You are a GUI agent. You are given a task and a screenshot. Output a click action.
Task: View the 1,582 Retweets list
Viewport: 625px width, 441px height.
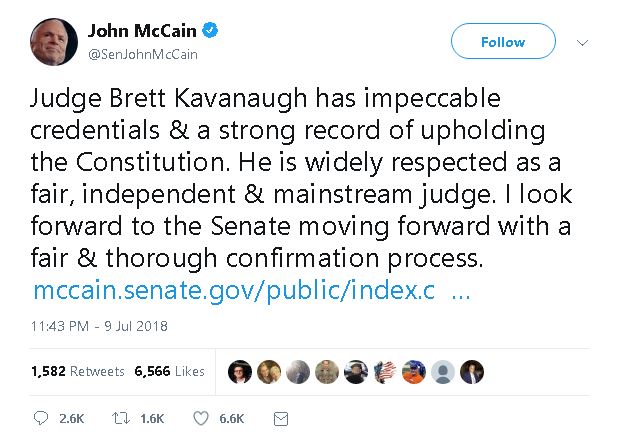[x=77, y=371]
